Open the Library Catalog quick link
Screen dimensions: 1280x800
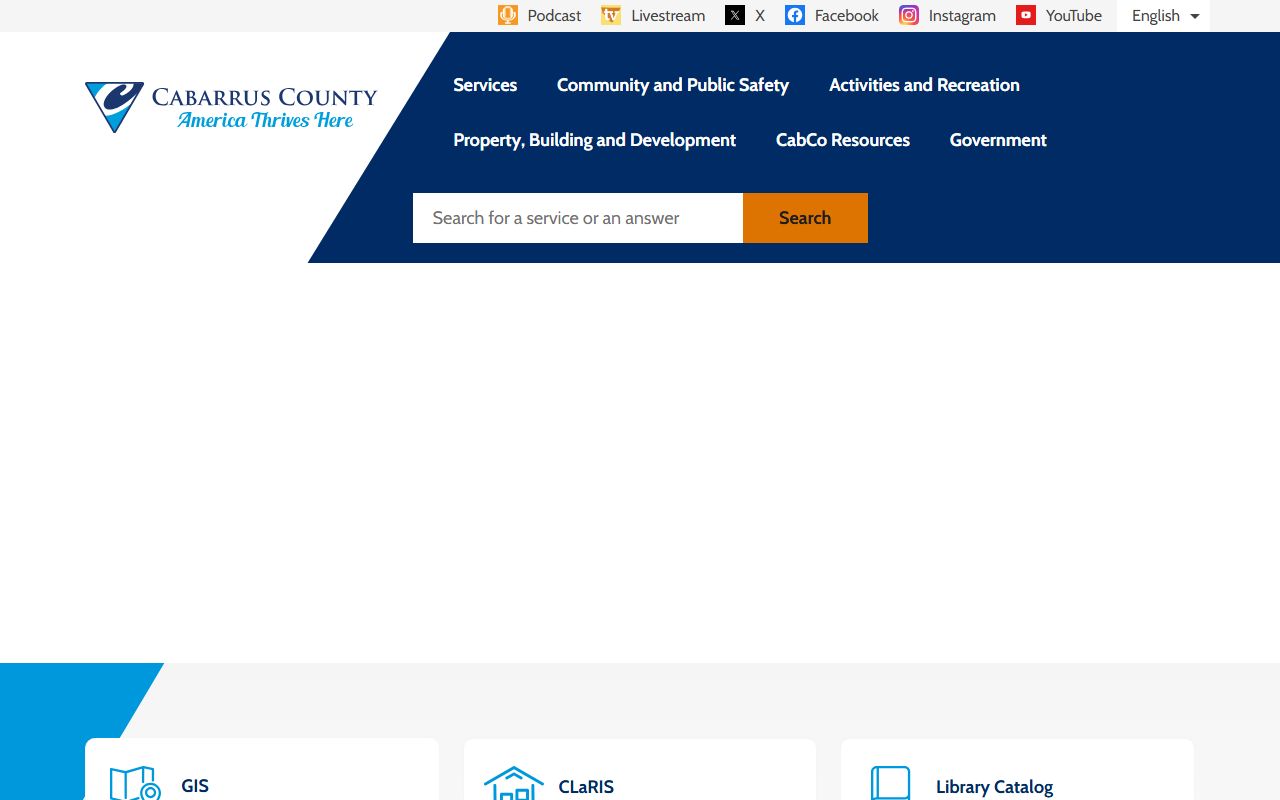click(1017, 769)
